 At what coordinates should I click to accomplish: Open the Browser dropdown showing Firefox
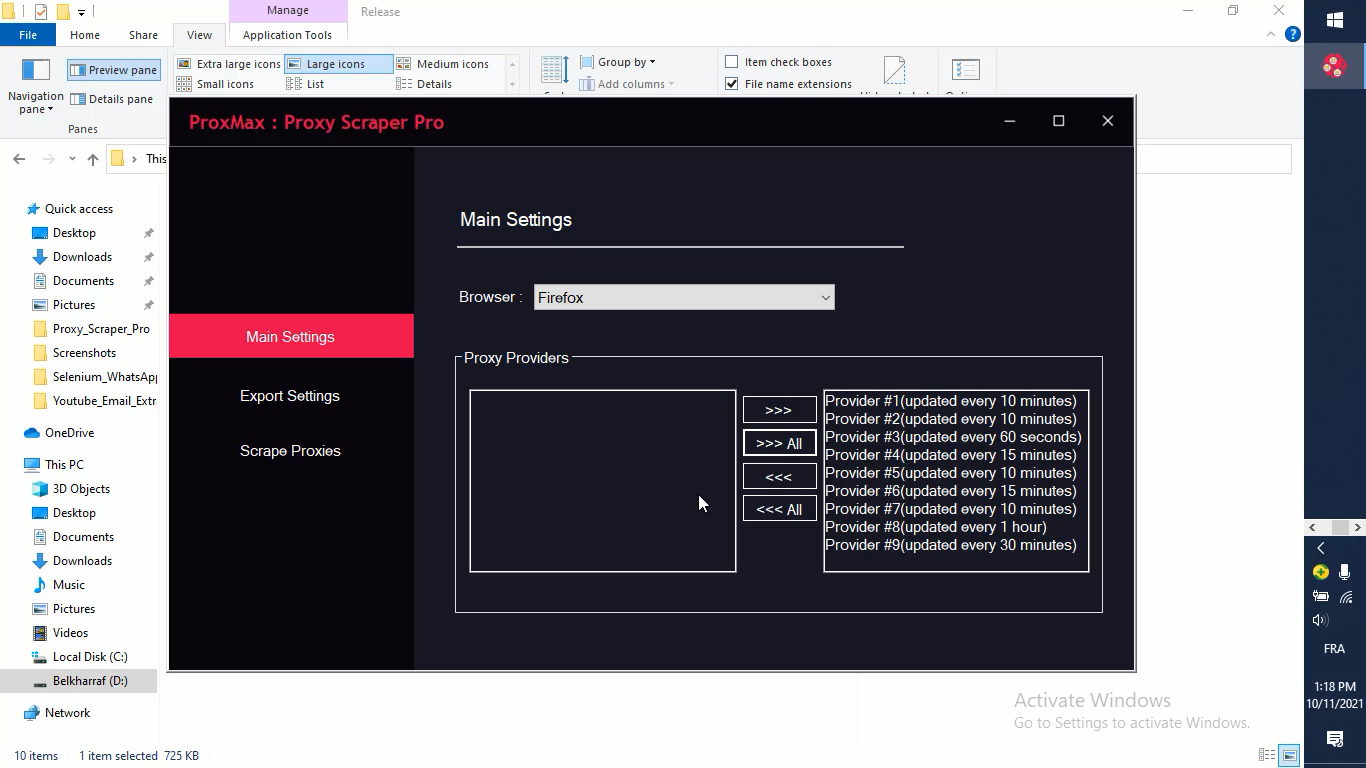pos(684,297)
